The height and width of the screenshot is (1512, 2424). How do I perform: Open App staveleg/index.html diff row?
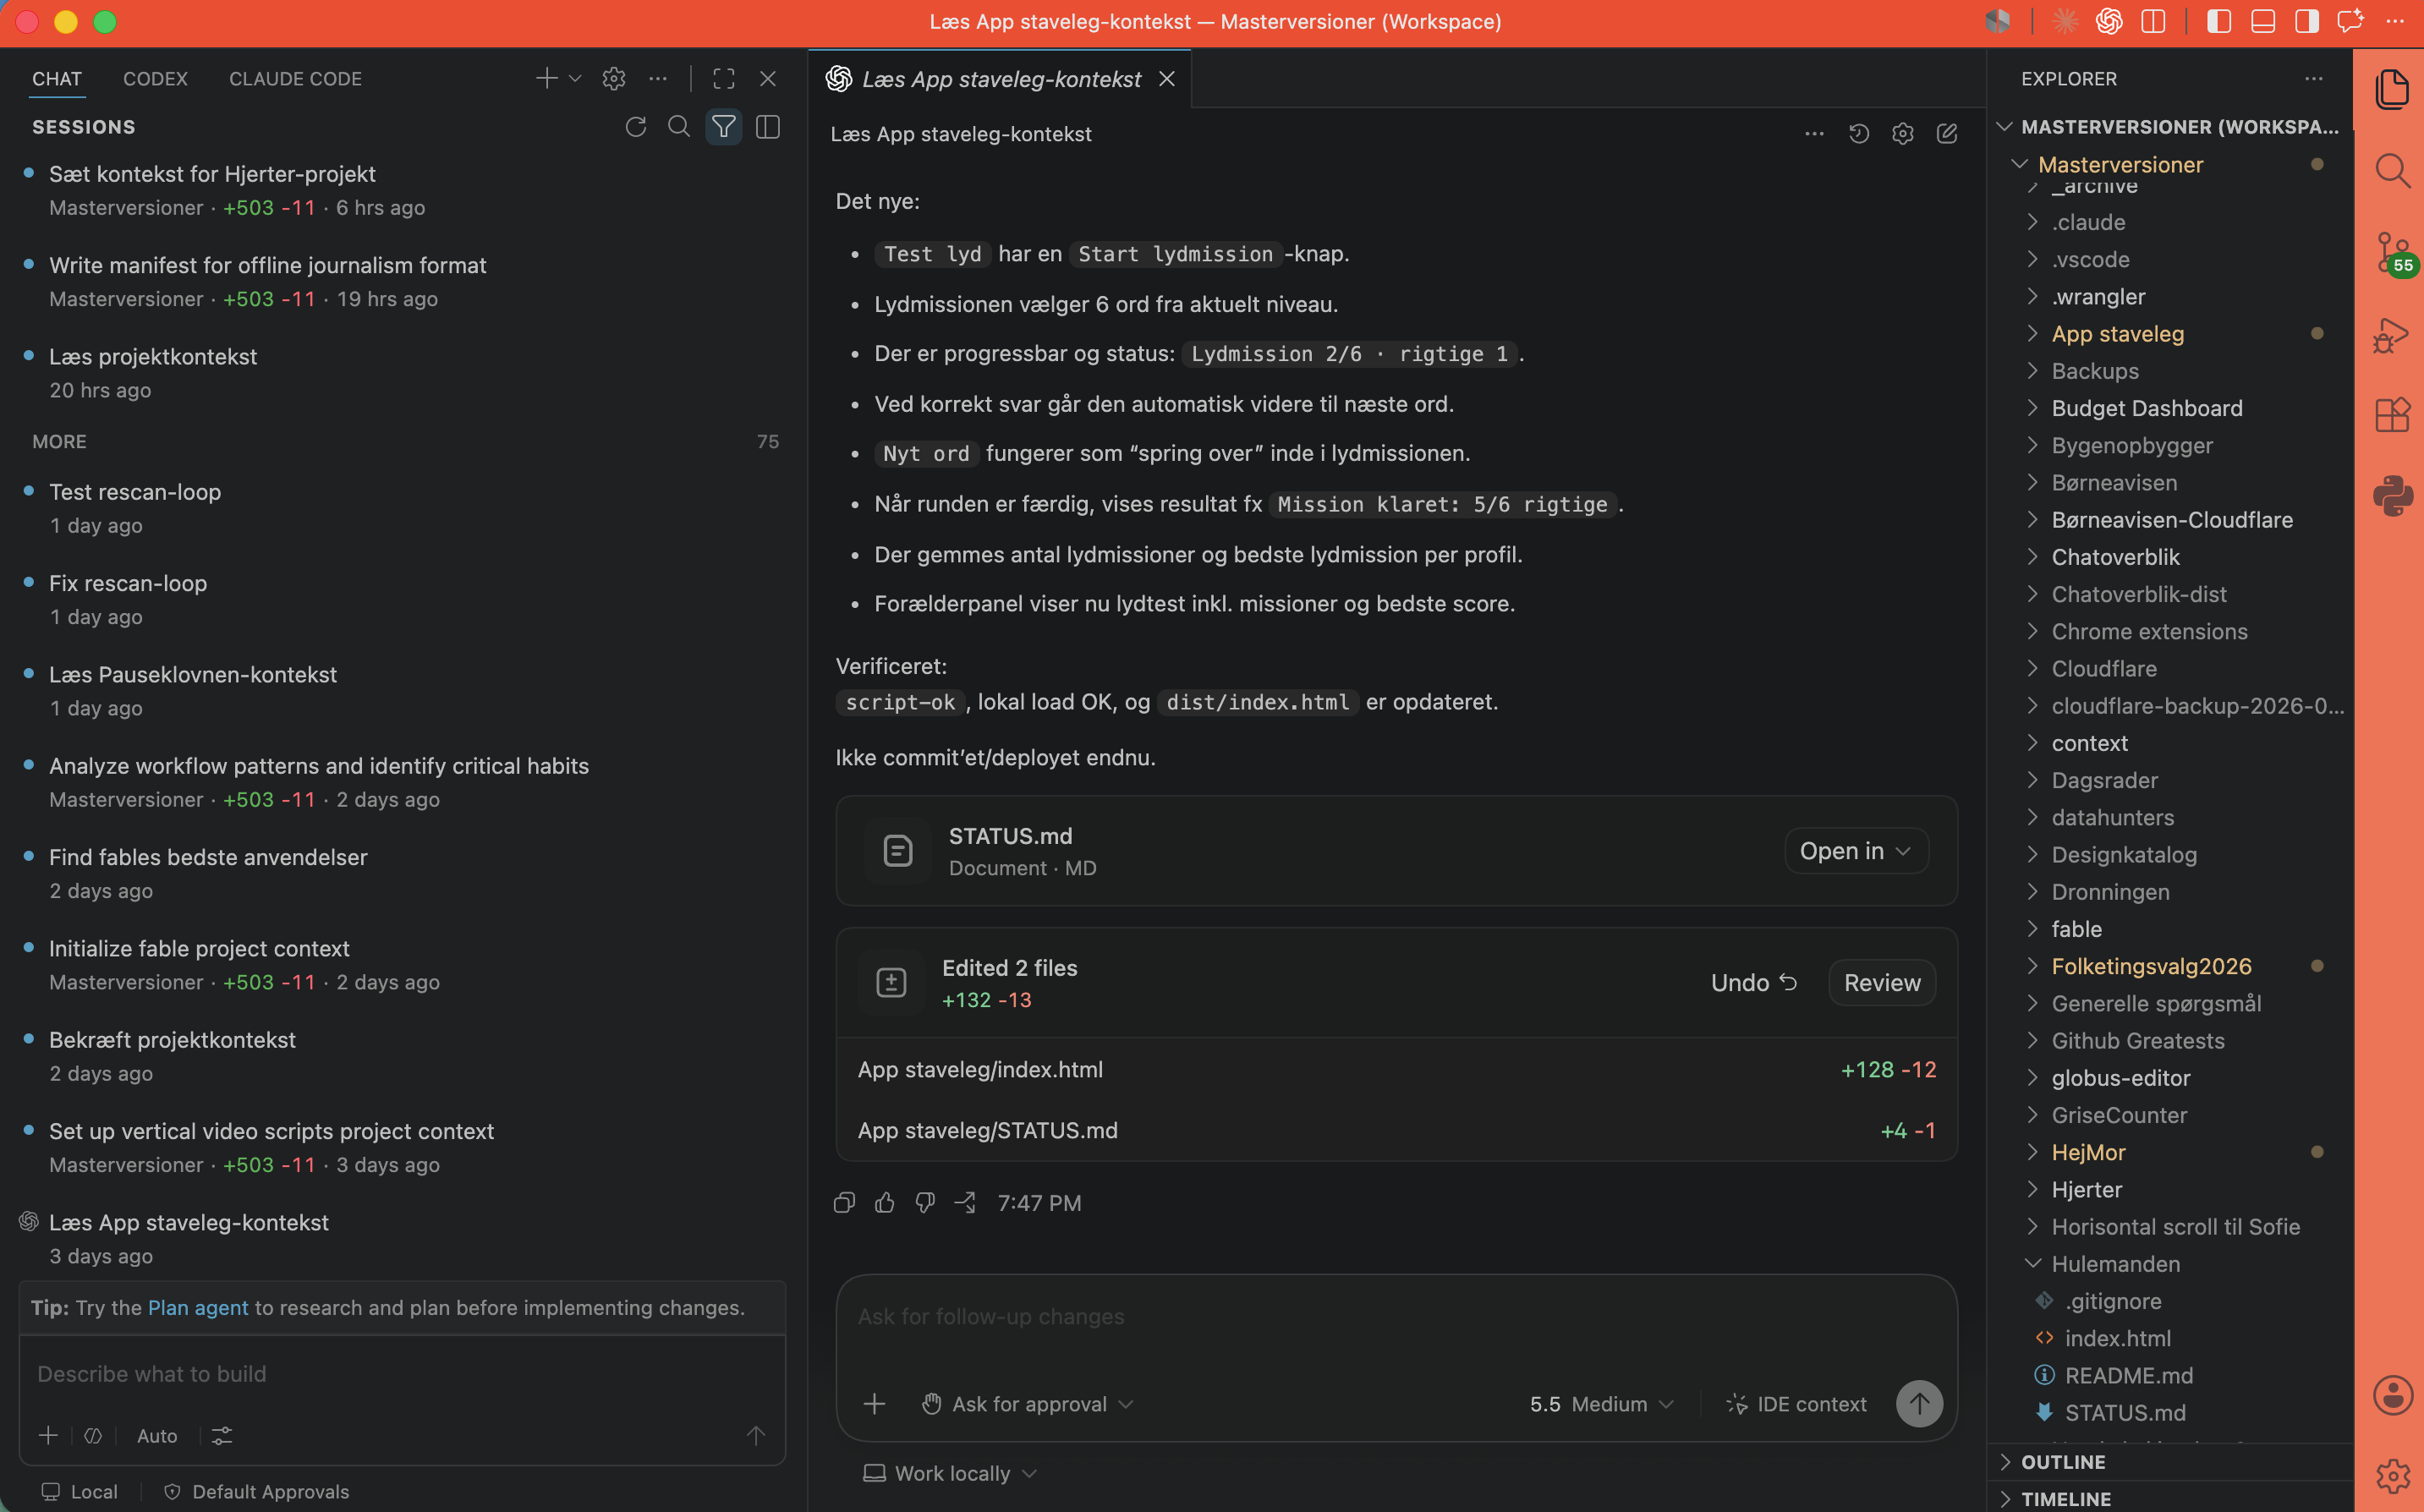pos(1396,1069)
